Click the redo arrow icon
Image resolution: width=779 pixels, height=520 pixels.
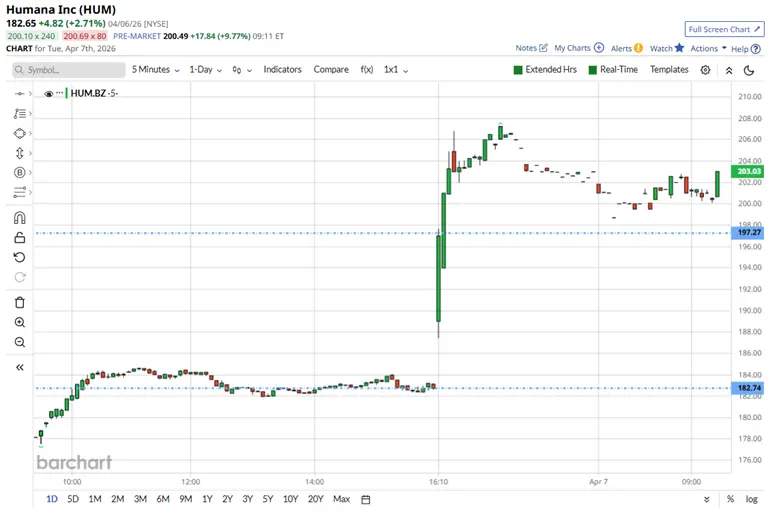tap(19, 277)
